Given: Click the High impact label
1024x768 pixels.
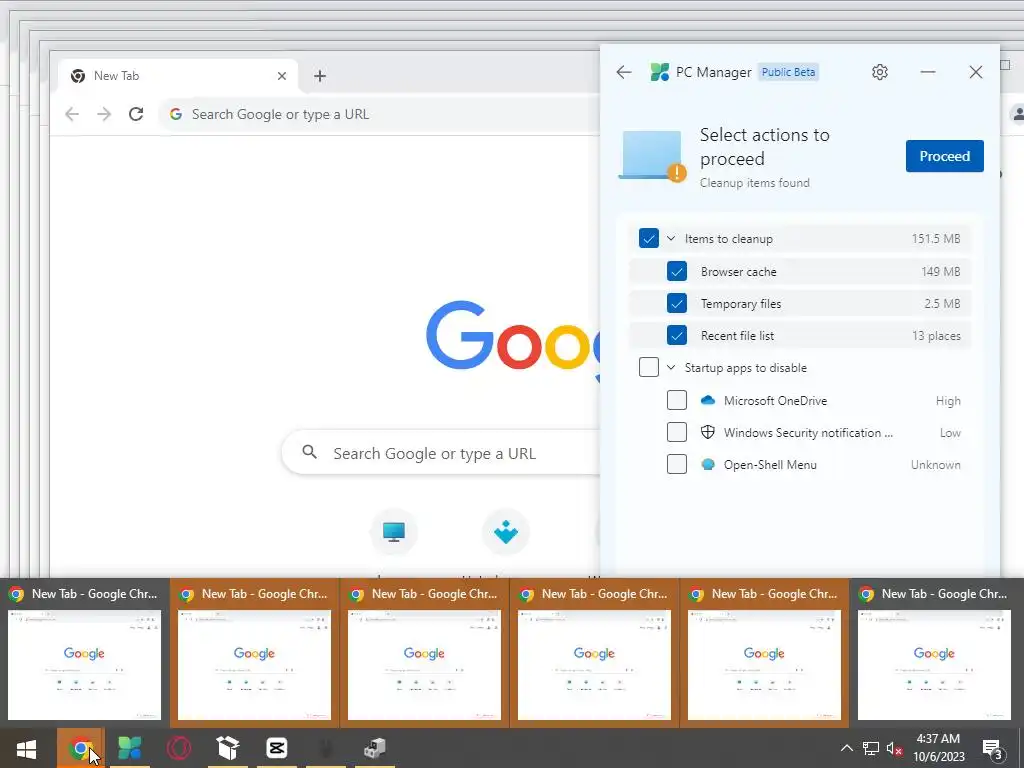Looking at the screenshot, I should (x=948, y=400).
